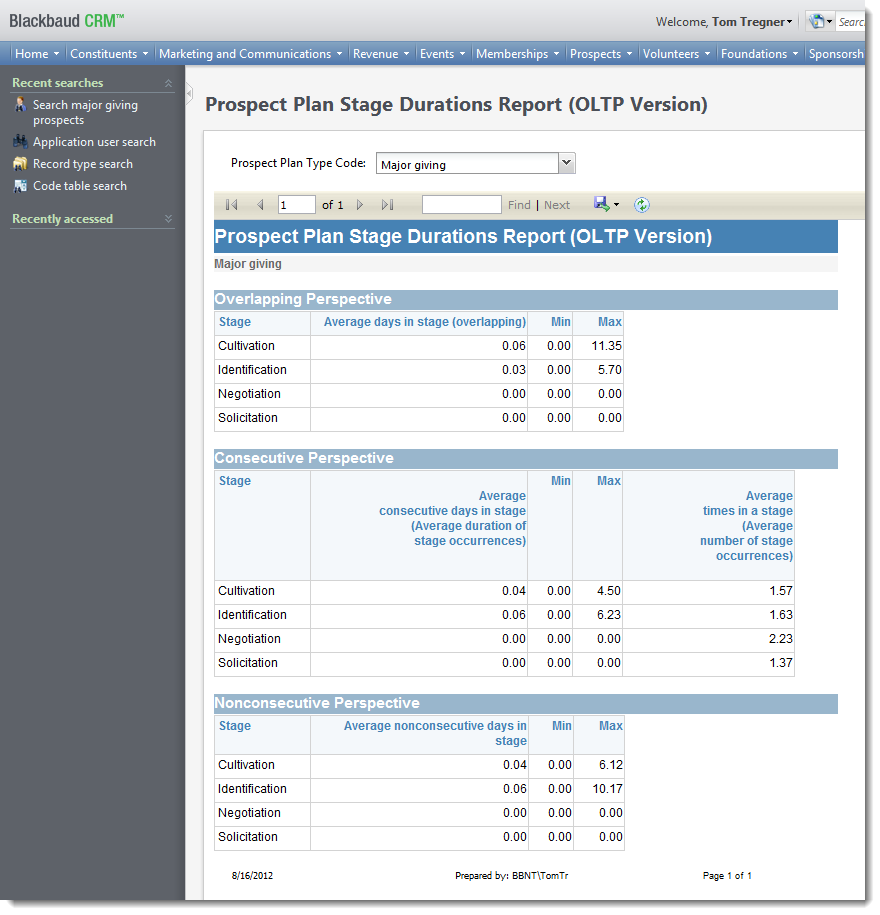The image size is (880, 915).
Task: Click the 8/16/2012 date in footer
Action: (x=252, y=876)
